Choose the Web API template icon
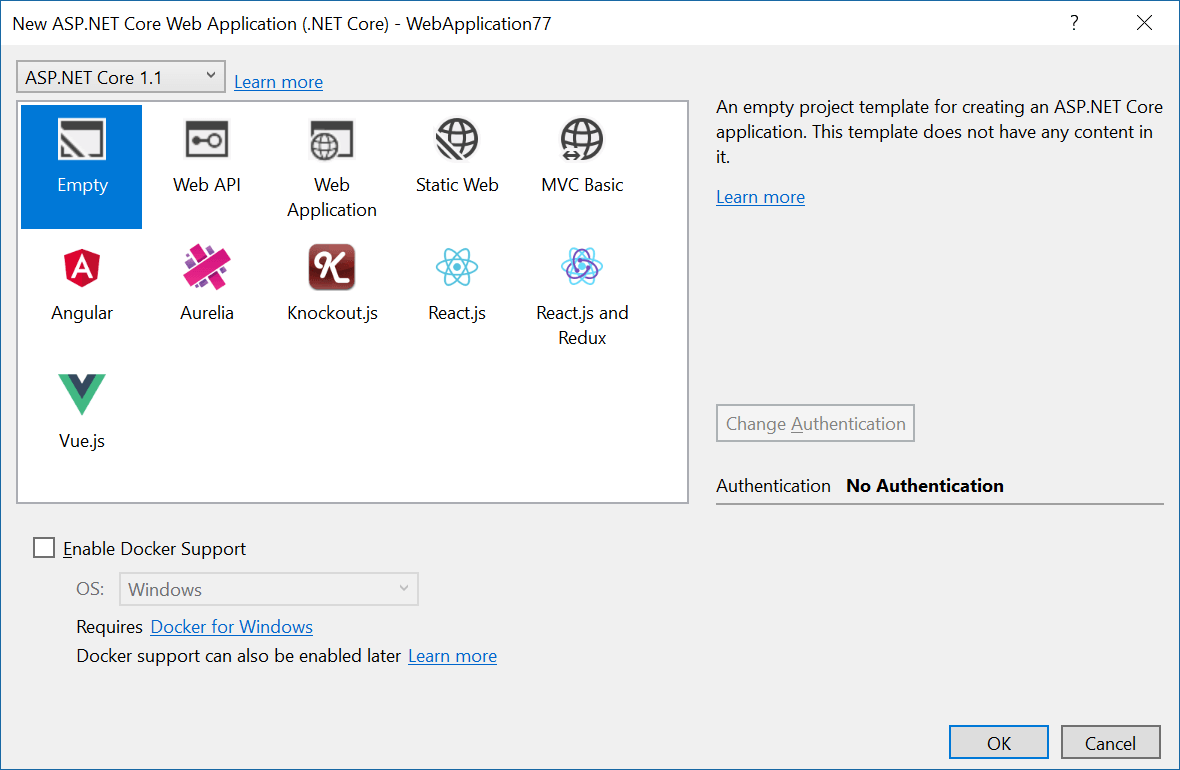 click(207, 139)
